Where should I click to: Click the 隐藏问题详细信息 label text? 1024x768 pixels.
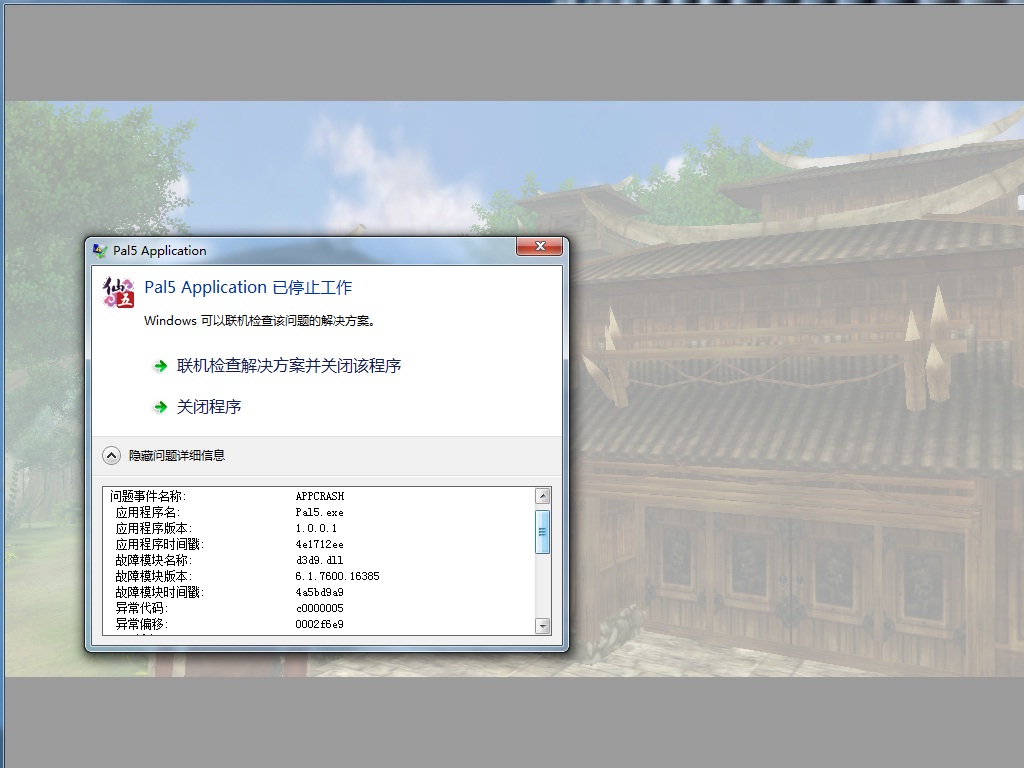click(x=177, y=455)
